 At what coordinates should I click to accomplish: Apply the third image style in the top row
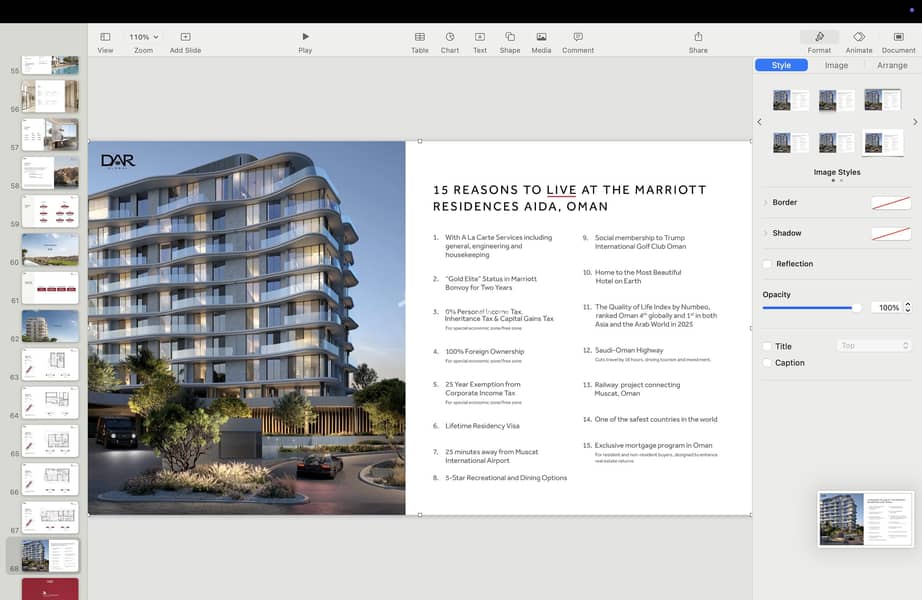(x=883, y=100)
